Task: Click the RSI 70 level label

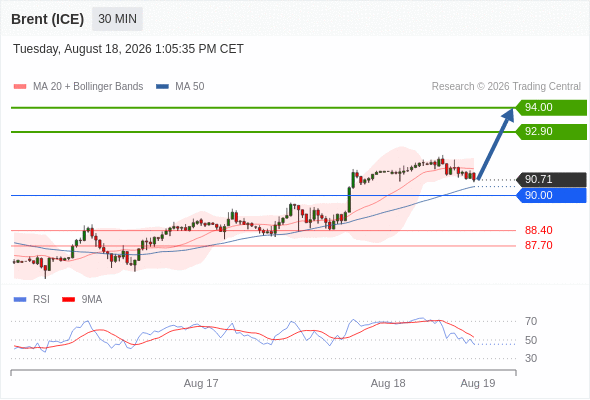Action: pyautogui.click(x=531, y=321)
